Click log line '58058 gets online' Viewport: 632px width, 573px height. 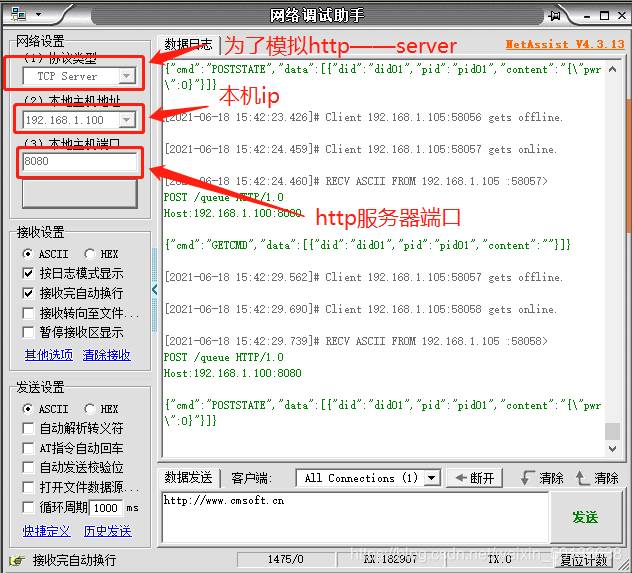coord(361,309)
